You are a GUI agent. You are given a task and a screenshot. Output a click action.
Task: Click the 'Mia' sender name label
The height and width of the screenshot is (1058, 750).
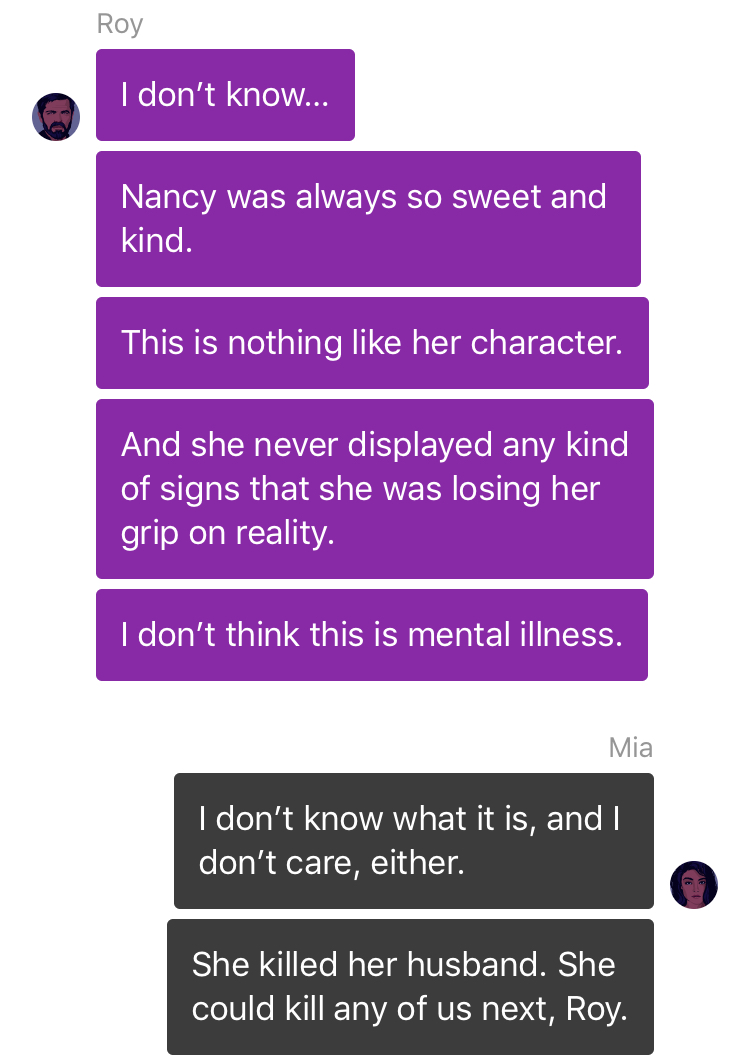click(x=631, y=748)
